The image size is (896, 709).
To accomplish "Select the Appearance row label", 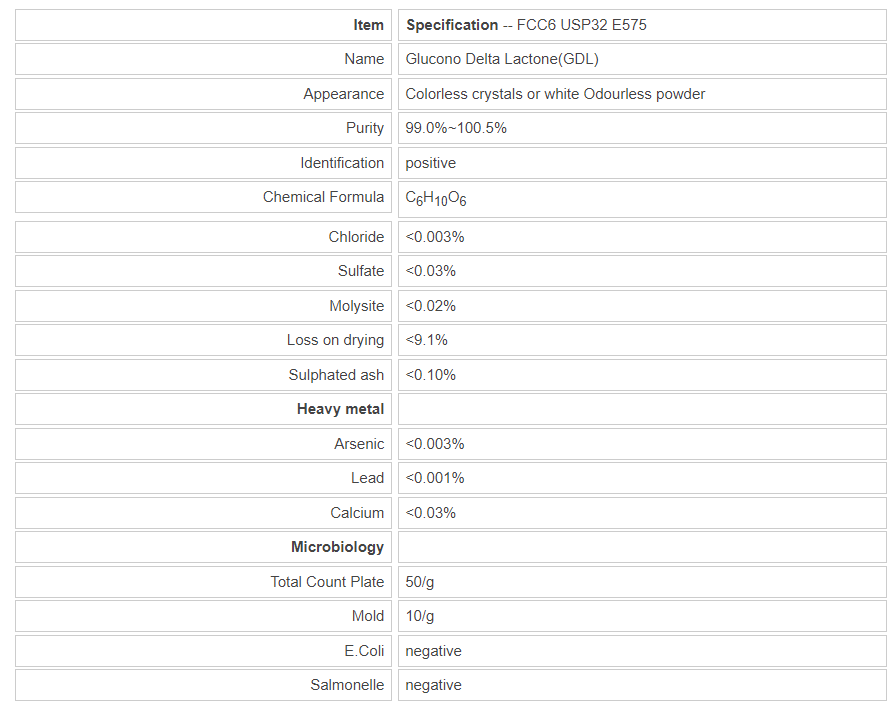I will 343,94.
